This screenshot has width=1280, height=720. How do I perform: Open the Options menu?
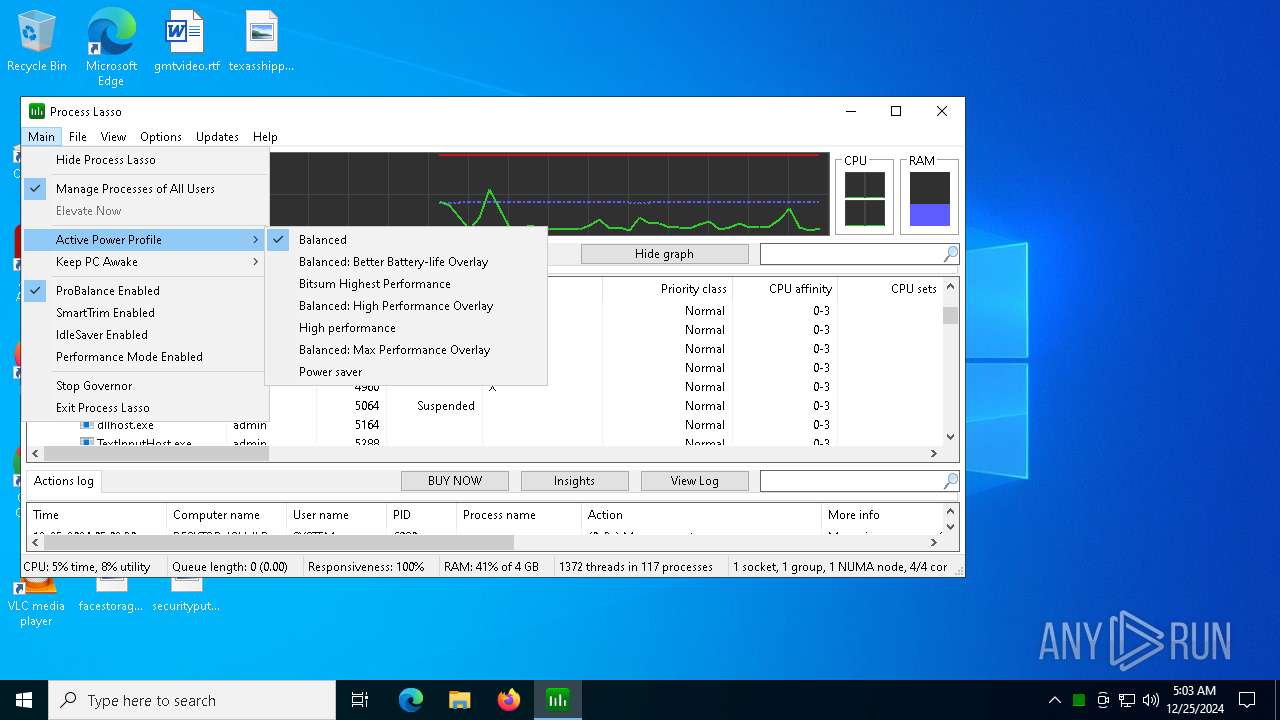(161, 137)
